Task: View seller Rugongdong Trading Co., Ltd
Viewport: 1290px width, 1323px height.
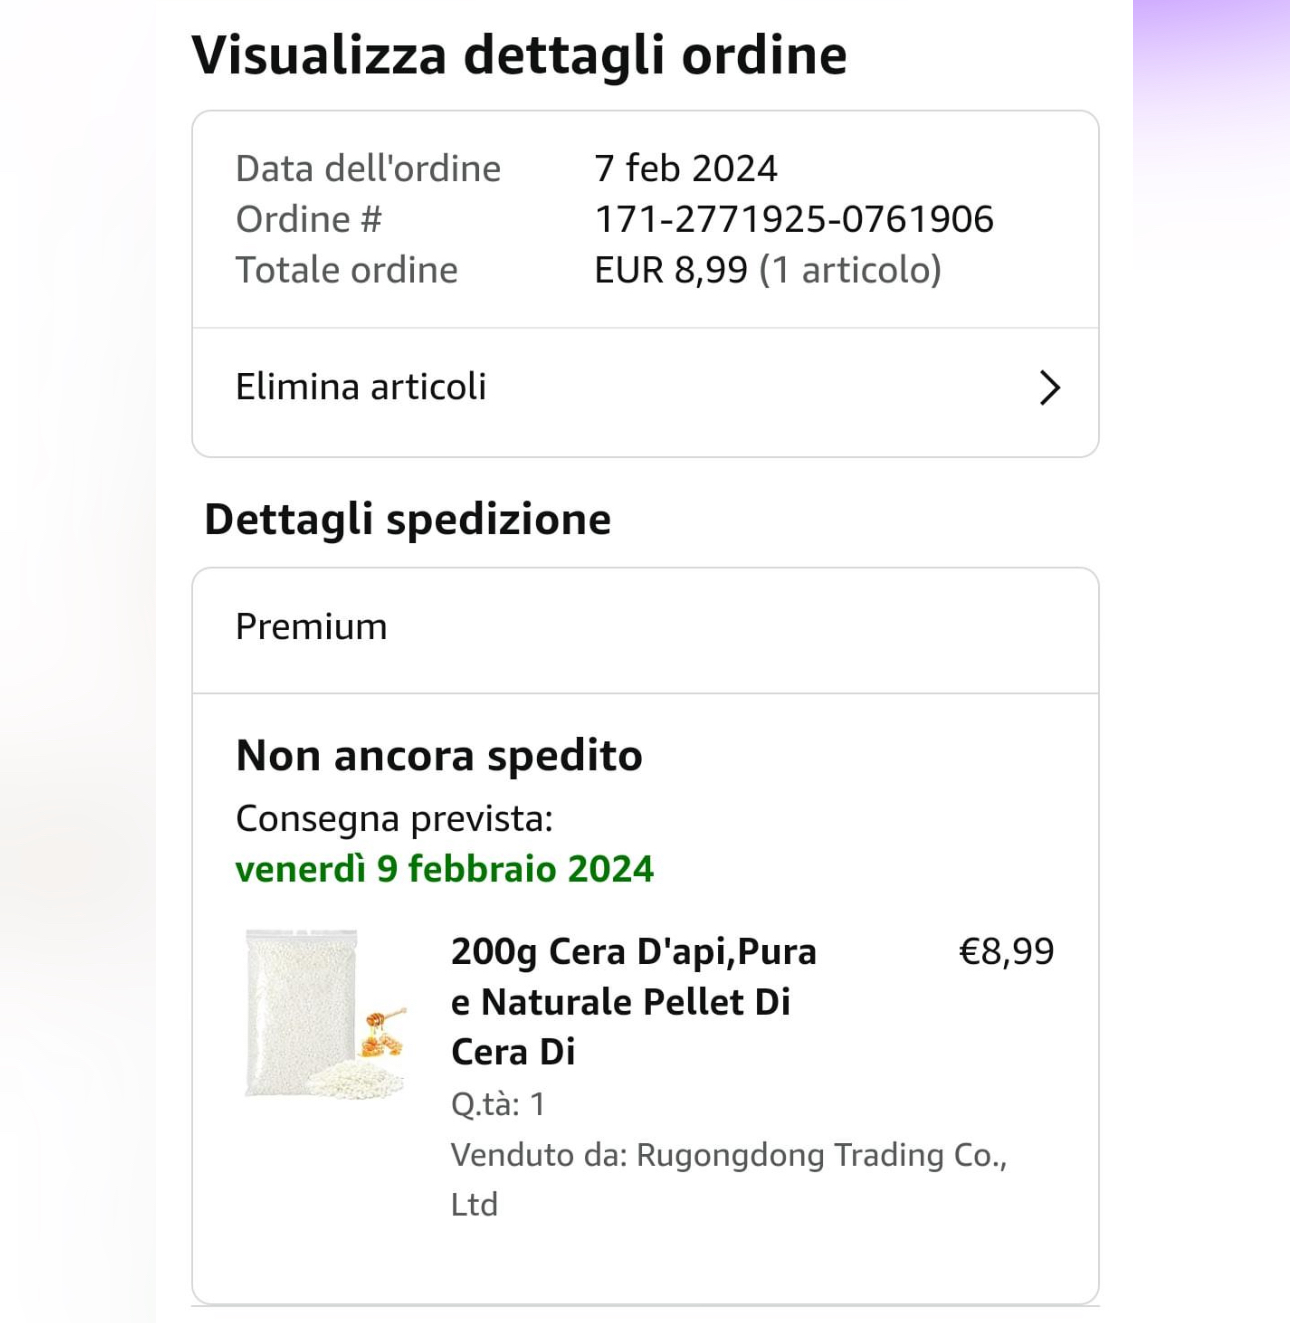Action: (x=729, y=1179)
